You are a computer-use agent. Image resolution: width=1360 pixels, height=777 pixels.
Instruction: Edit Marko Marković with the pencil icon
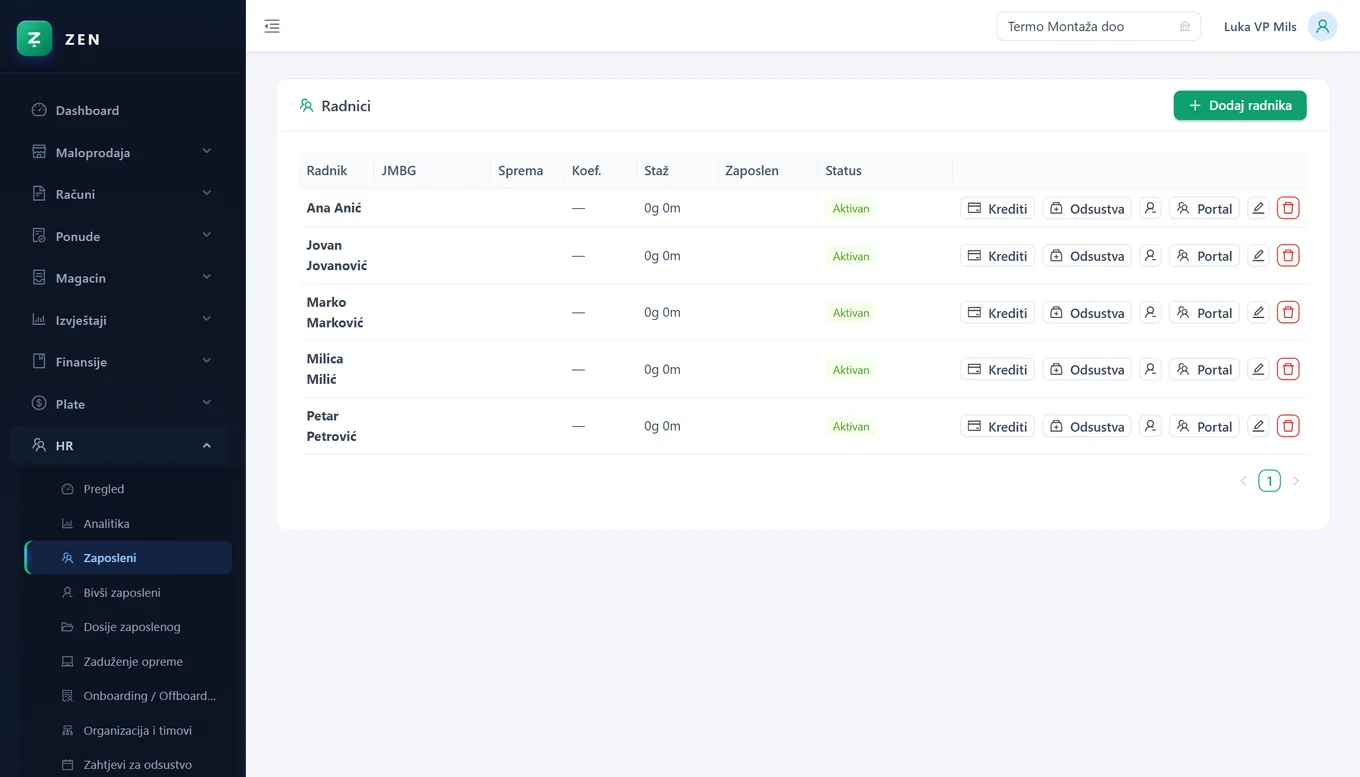click(1258, 312)
